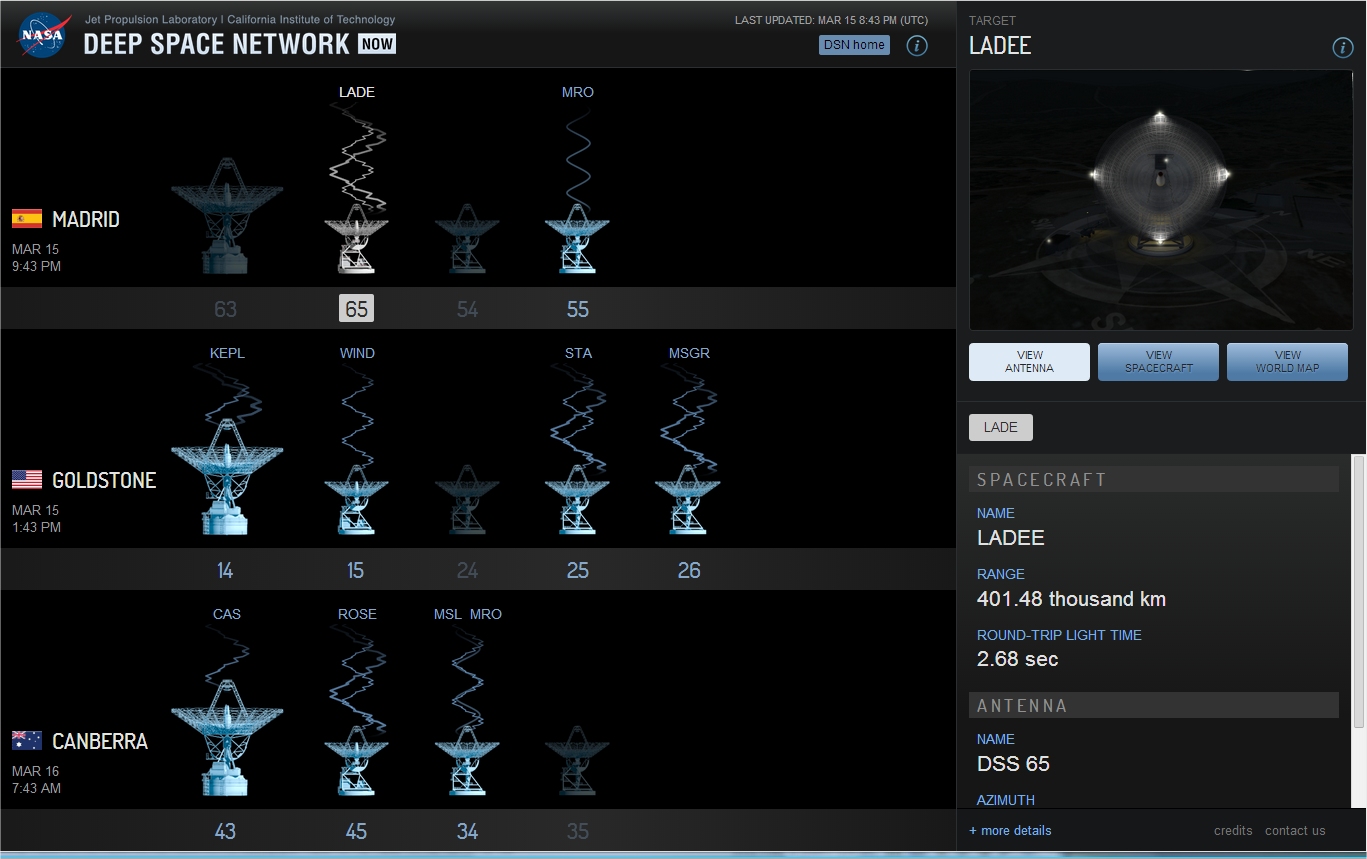Toggle the View Antenna display
Screen dimensions: 1367x859
[1029, 362]
